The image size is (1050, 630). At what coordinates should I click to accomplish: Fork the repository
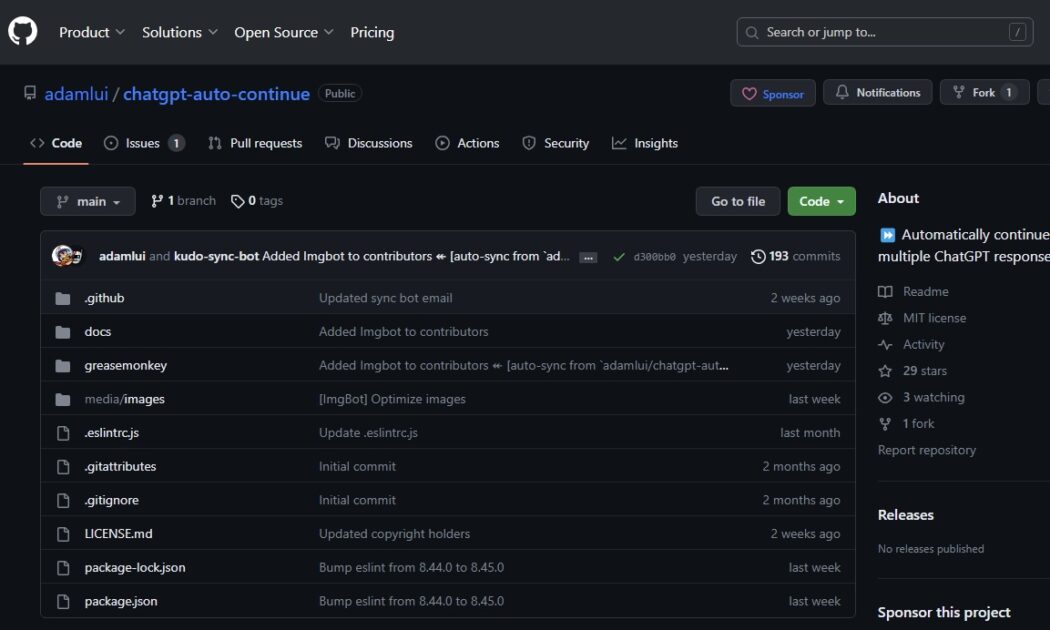point(984,92)
